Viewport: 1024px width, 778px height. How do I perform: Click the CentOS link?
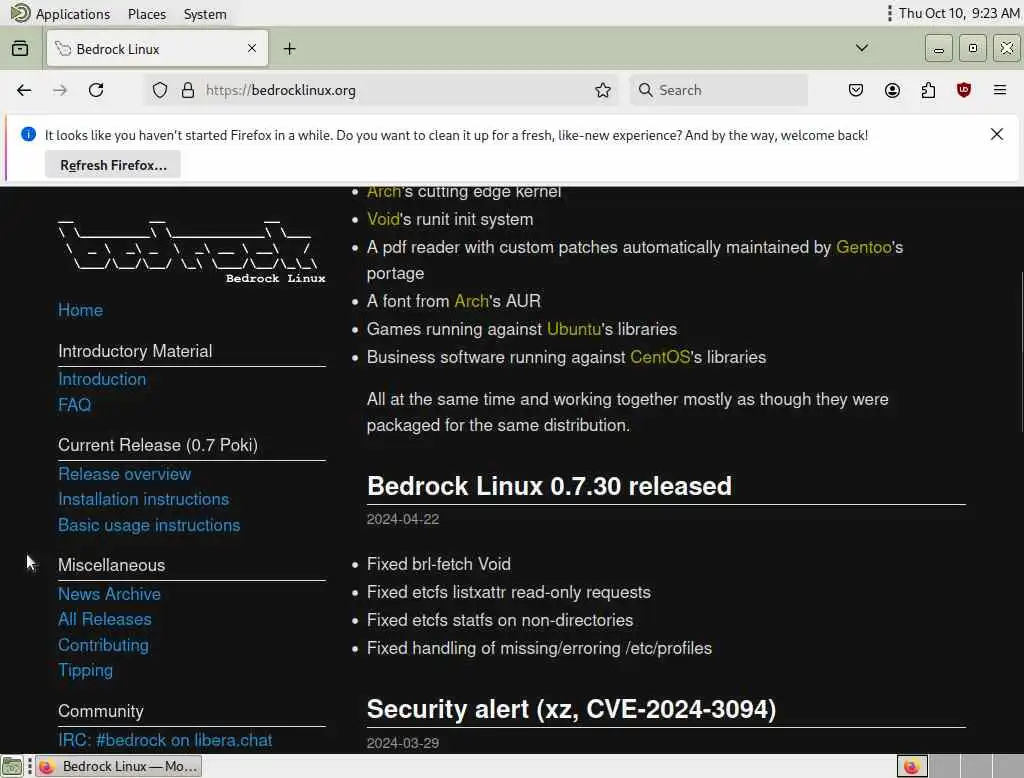click(x=660, y=357)
